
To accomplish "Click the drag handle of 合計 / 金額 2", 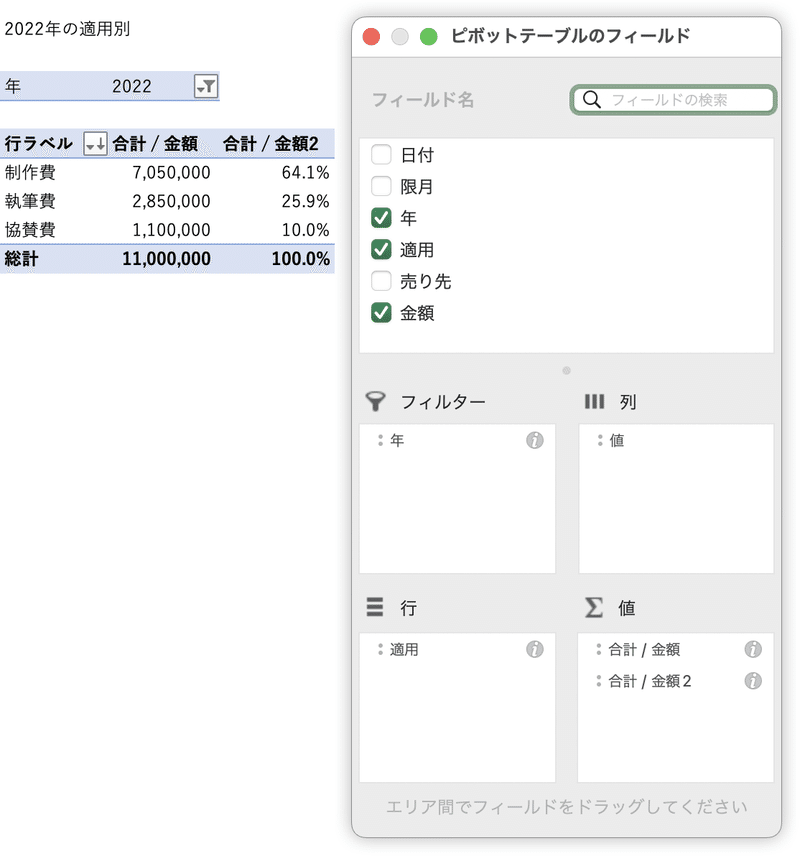I will click(599, 681).
